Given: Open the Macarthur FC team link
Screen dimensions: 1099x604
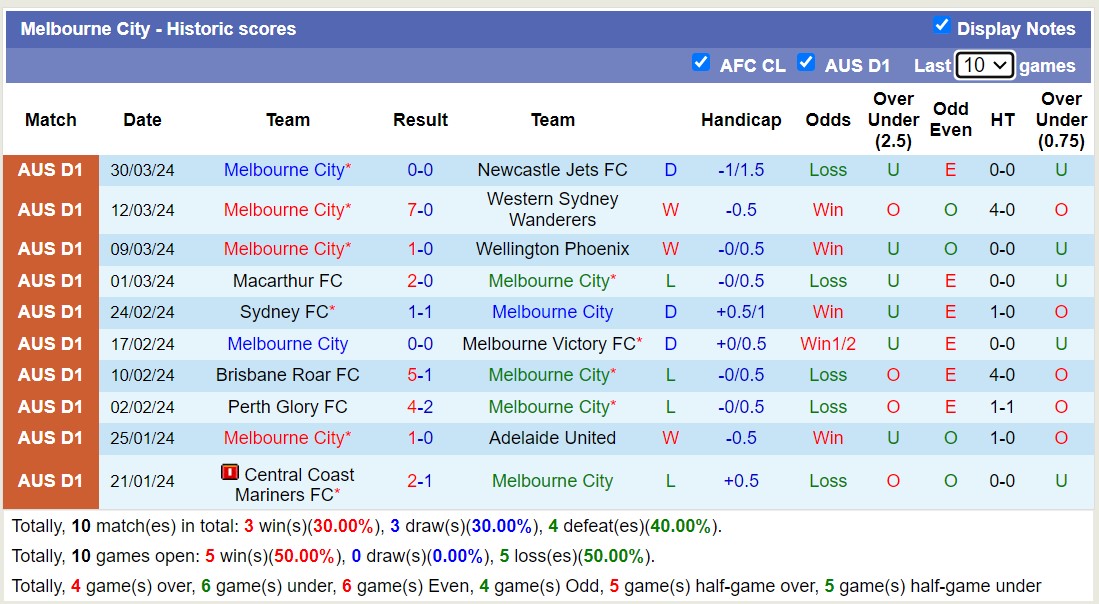Looking at the screenshot, I should [x=287, y=281].
